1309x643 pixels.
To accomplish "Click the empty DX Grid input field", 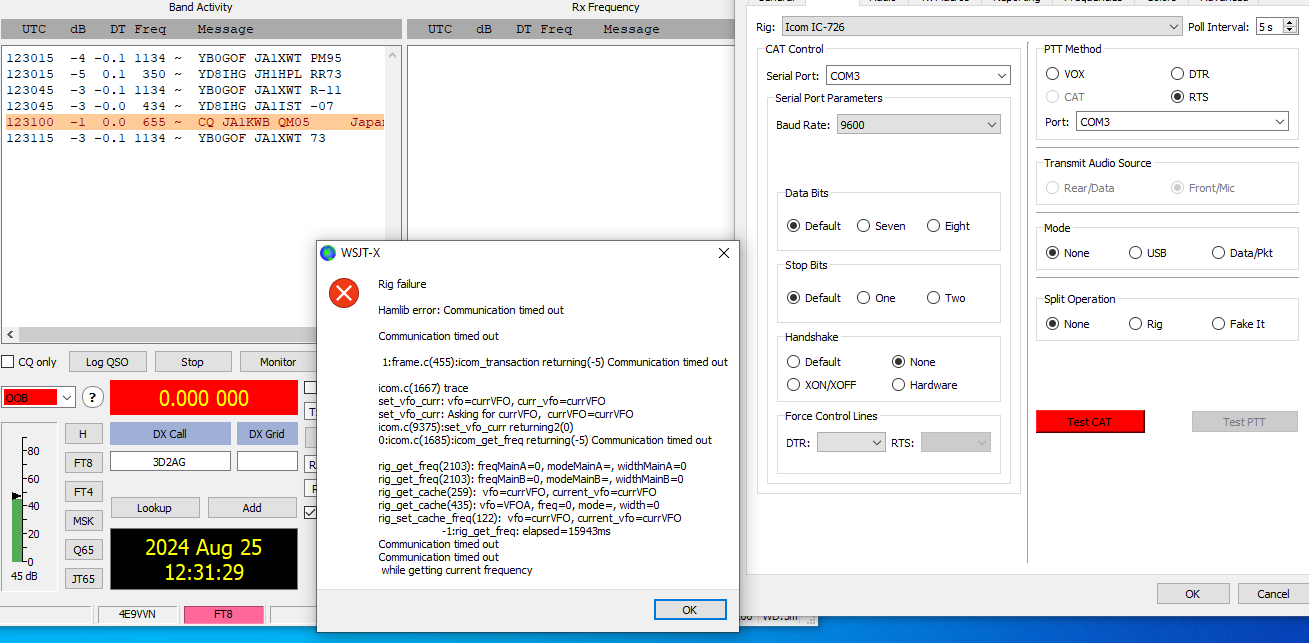I will pyautogui.click(x=267, y=461).
